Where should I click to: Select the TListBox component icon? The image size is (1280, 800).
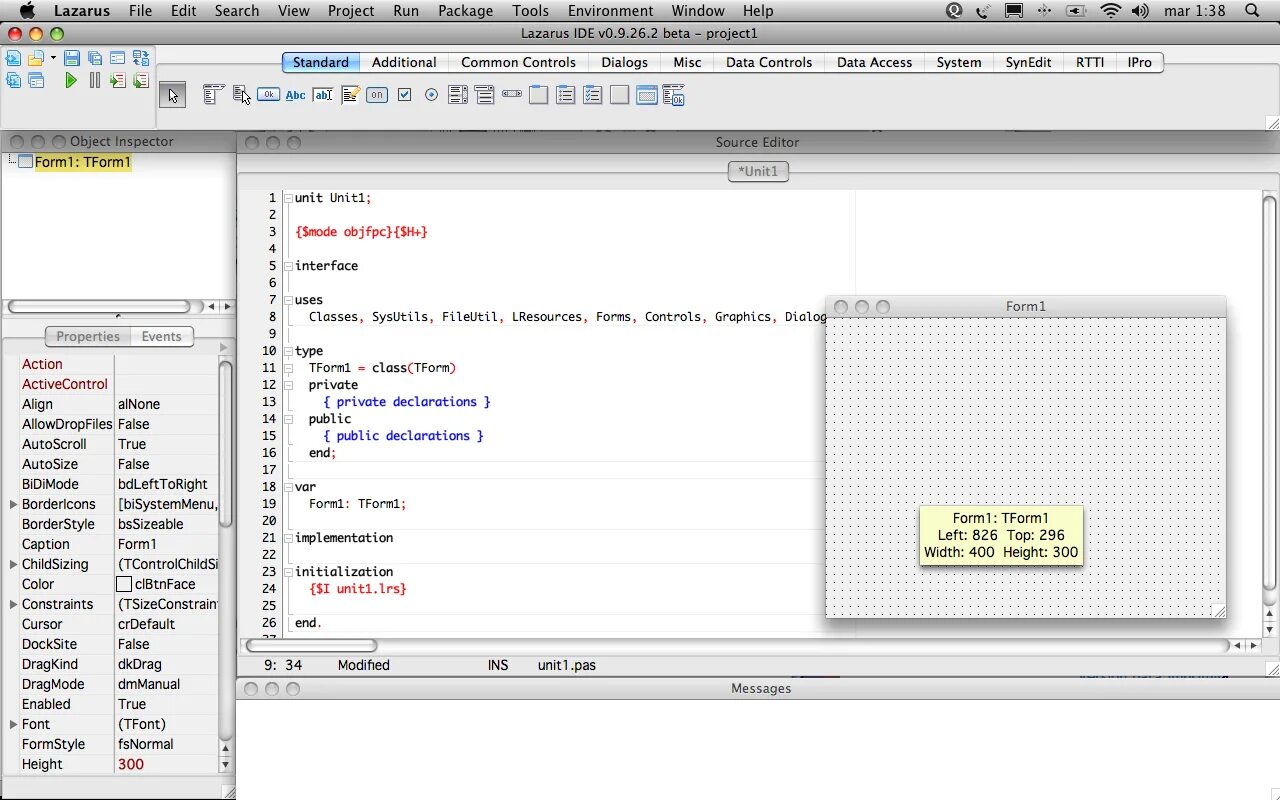coord(458,95)
